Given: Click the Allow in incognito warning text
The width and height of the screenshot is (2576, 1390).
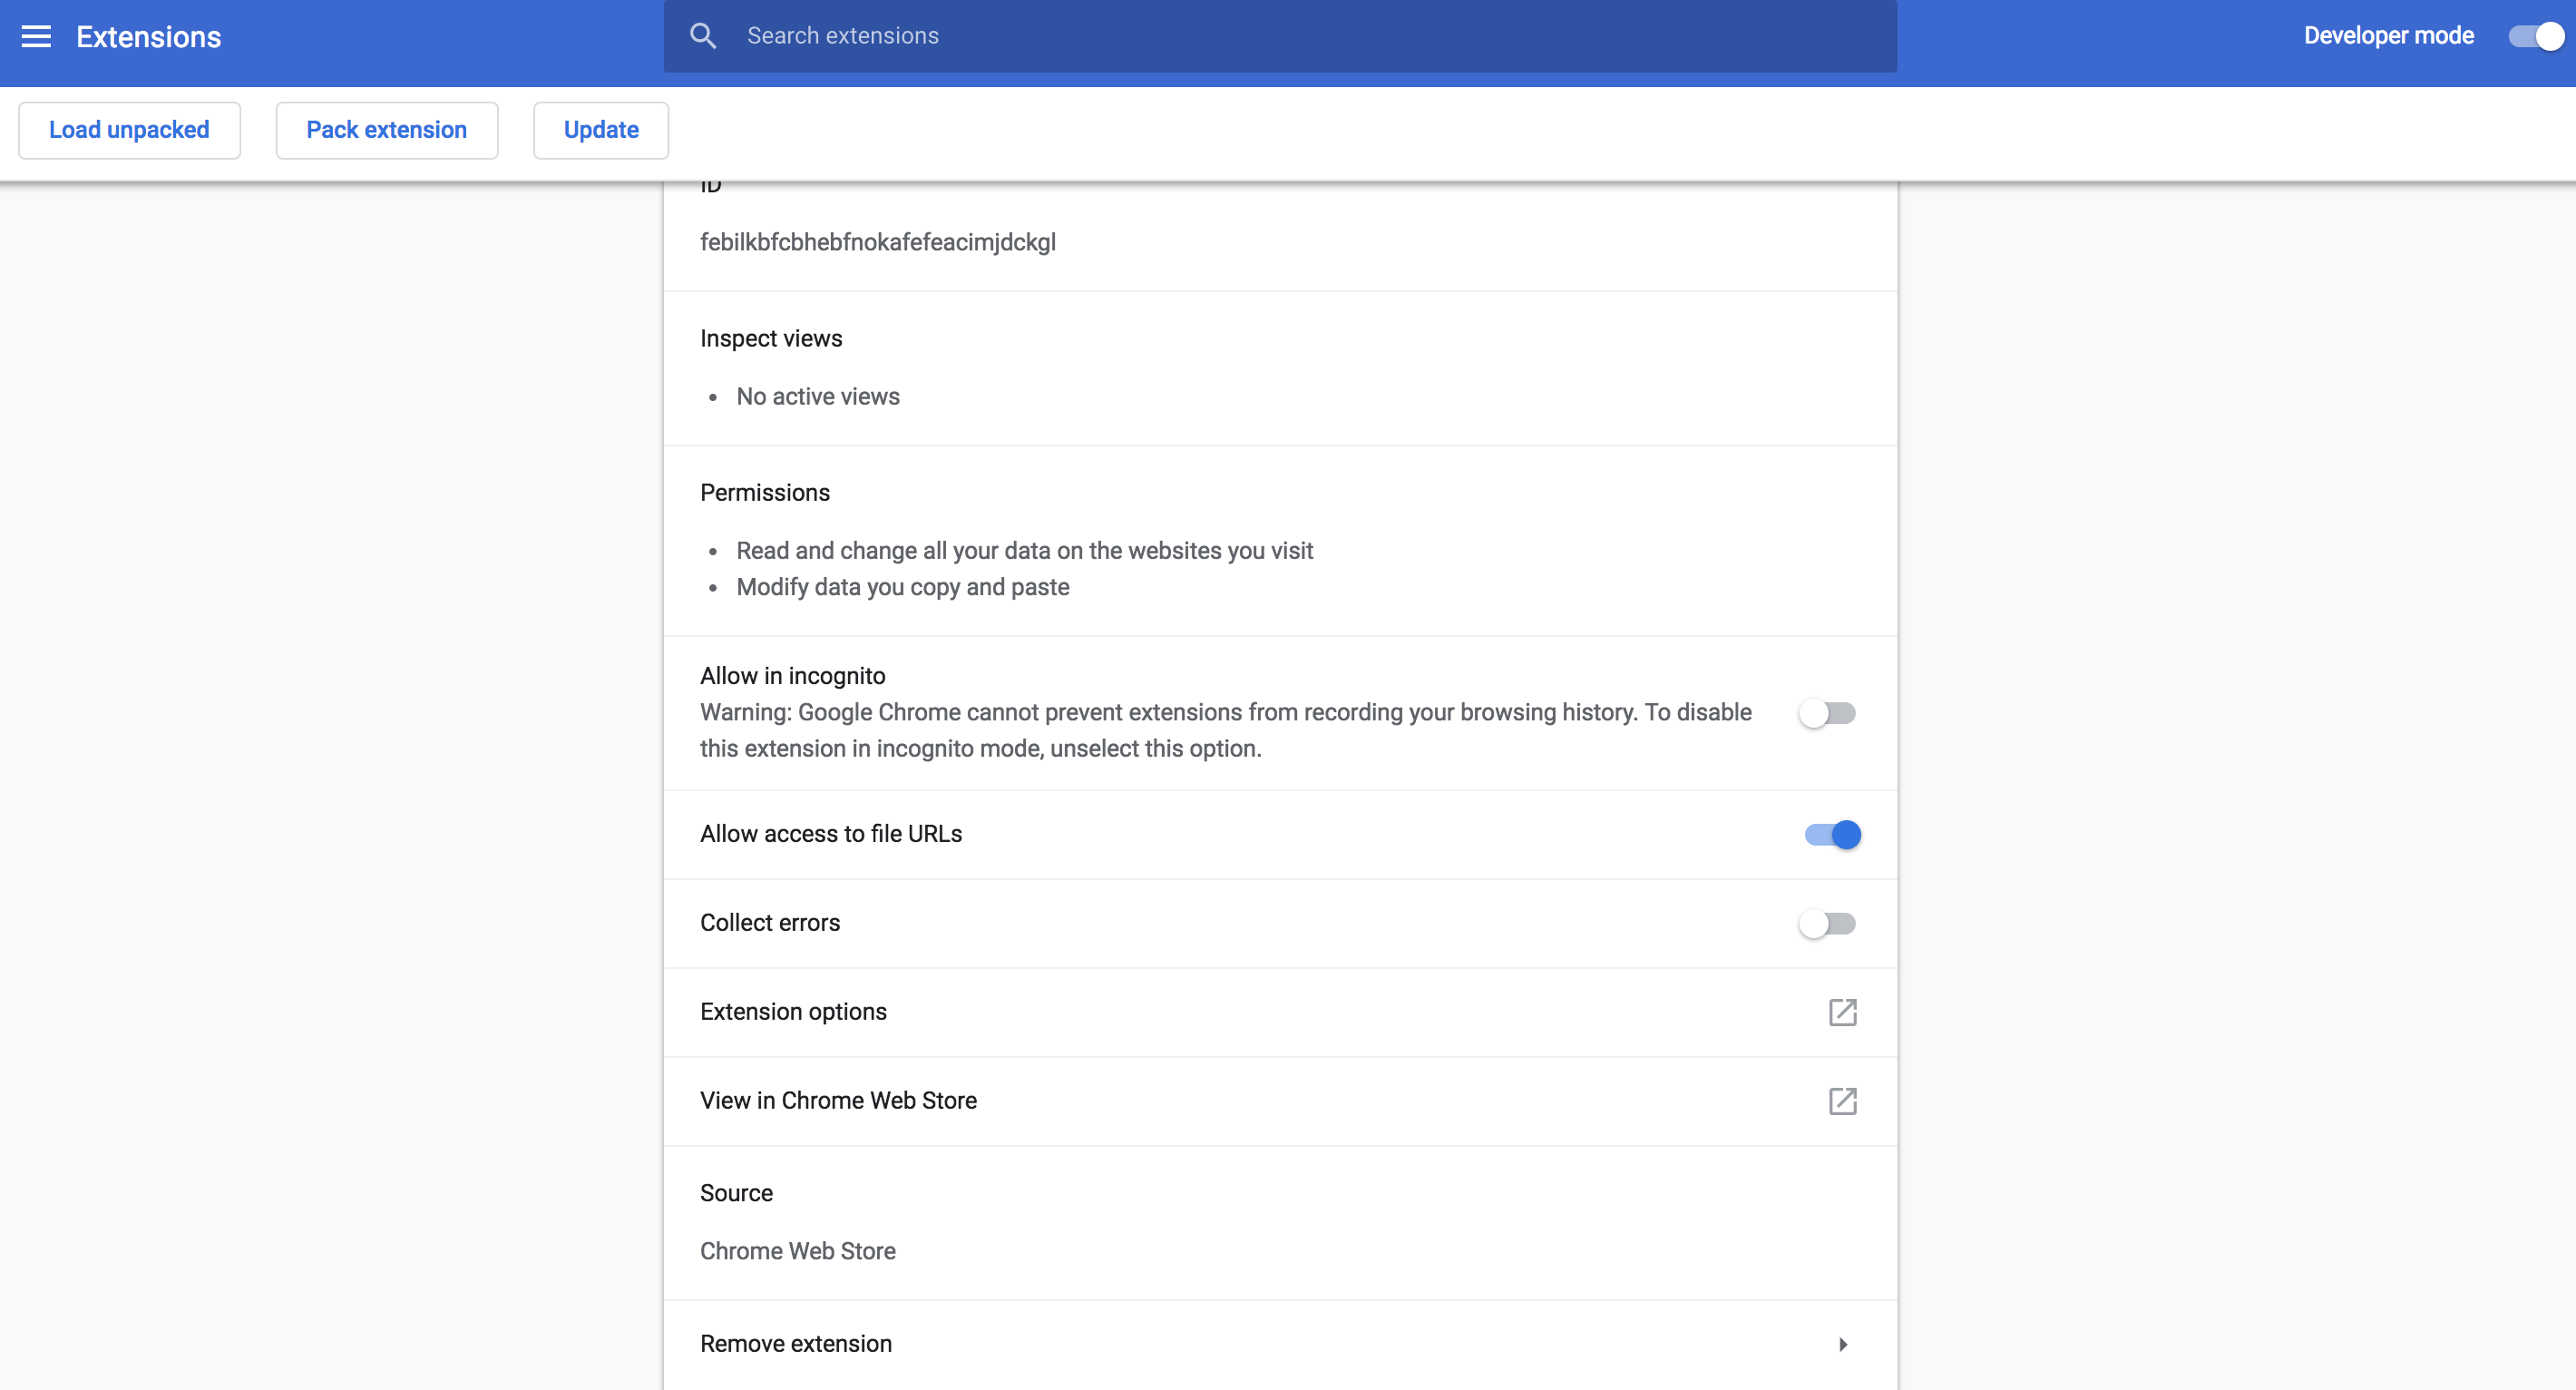Looking at the screenshot, I should pos(1224,730).
